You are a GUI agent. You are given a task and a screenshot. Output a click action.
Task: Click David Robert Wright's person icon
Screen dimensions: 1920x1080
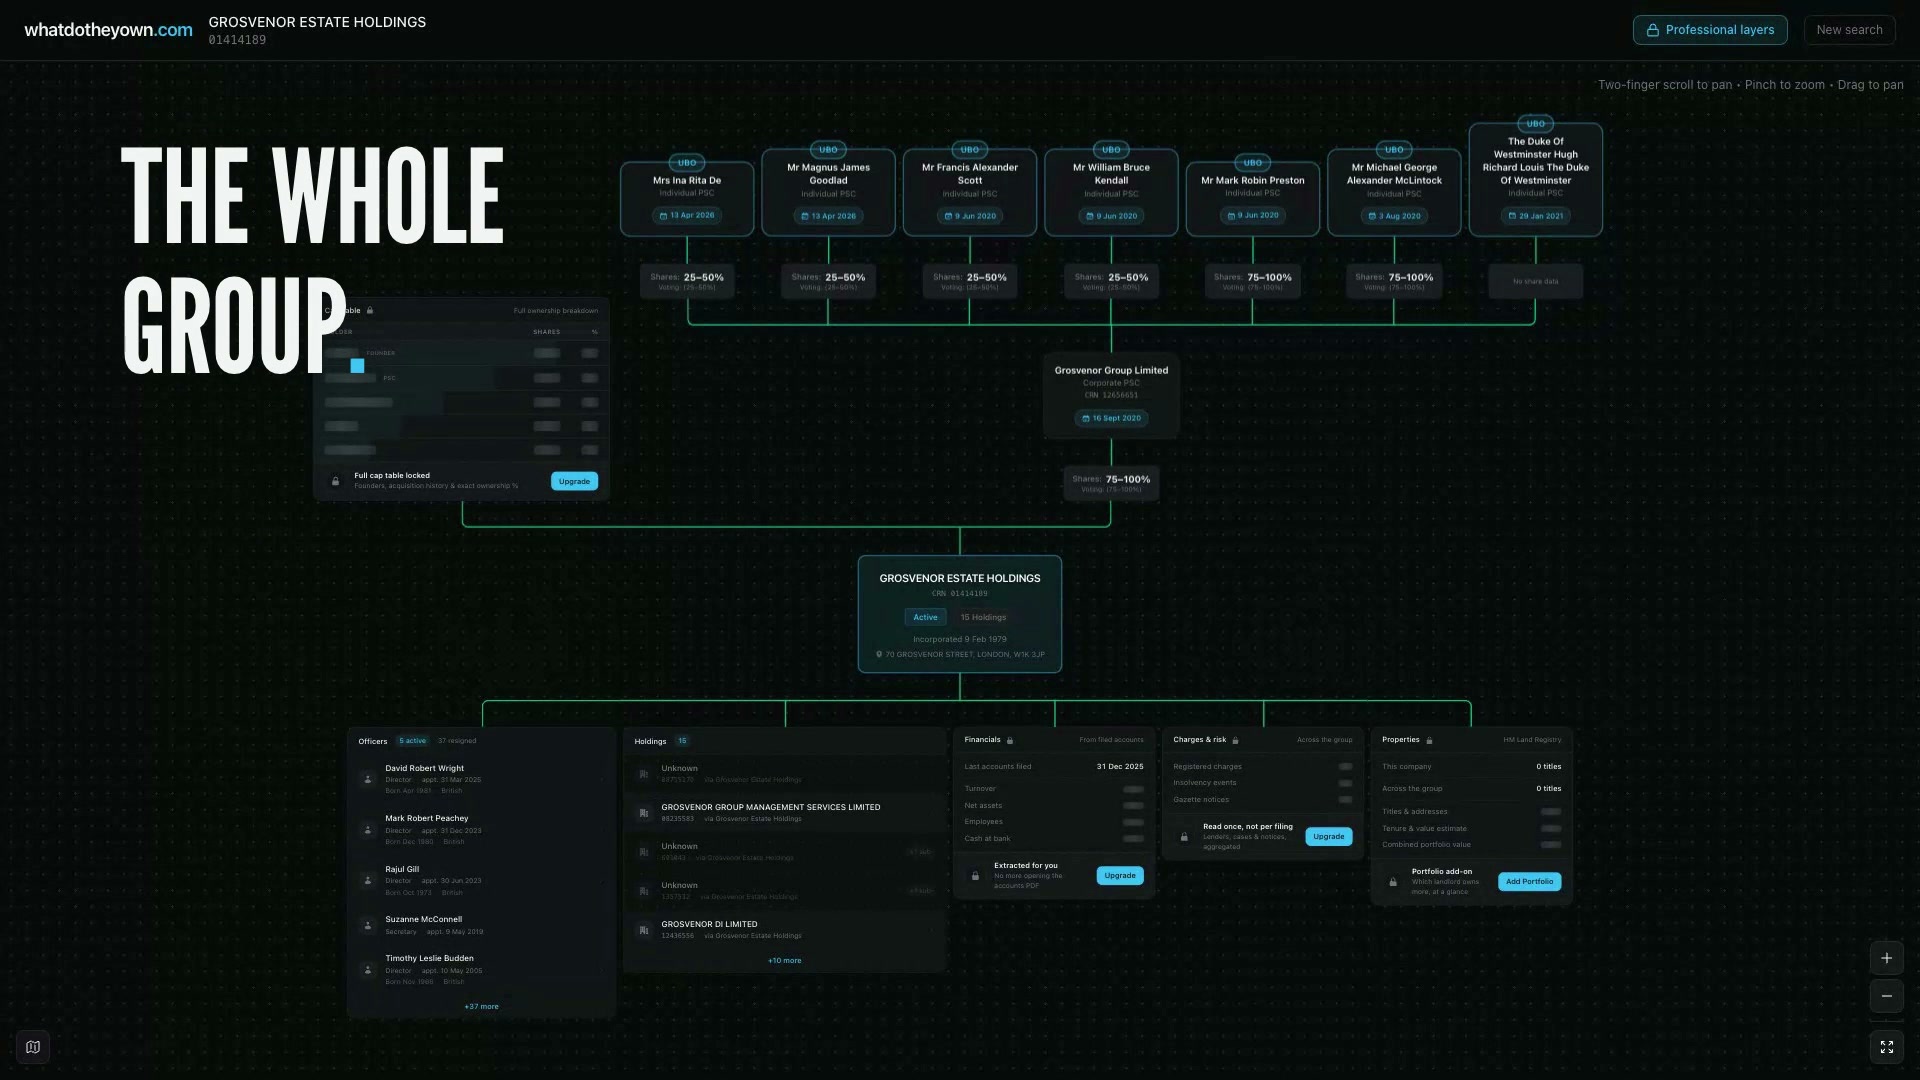click(368, 779)
